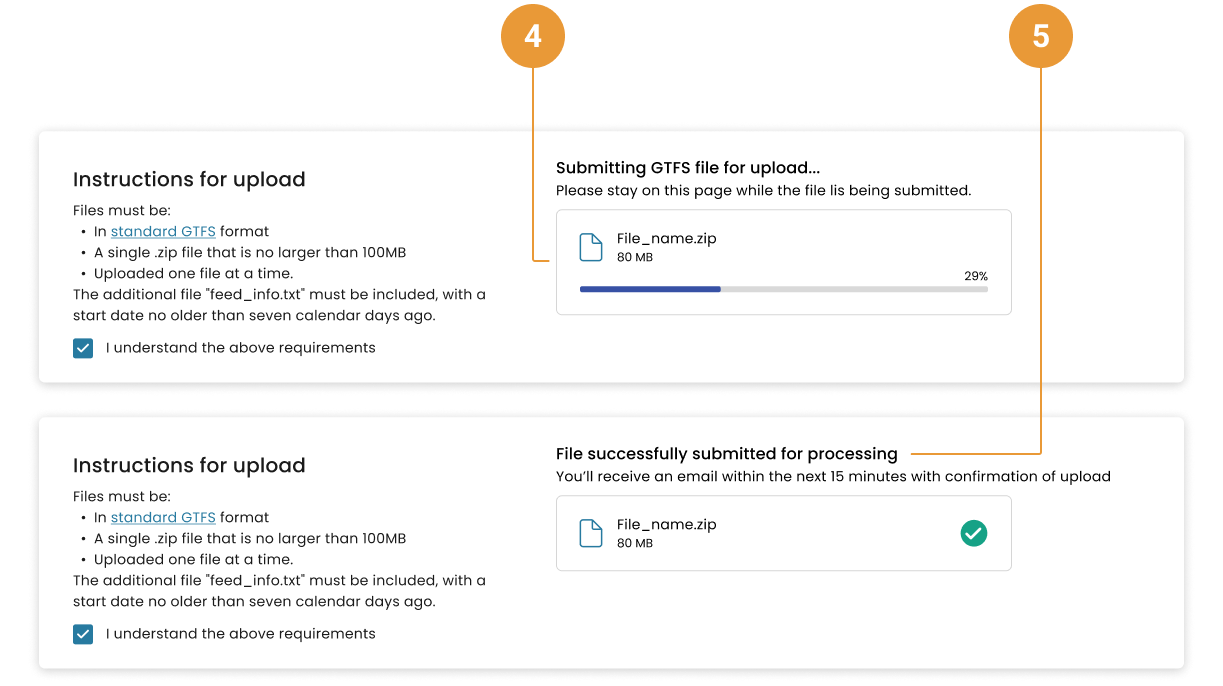
Task: Click the "Submitting GTFS file for upload..." heading
Action: [687, 168]
